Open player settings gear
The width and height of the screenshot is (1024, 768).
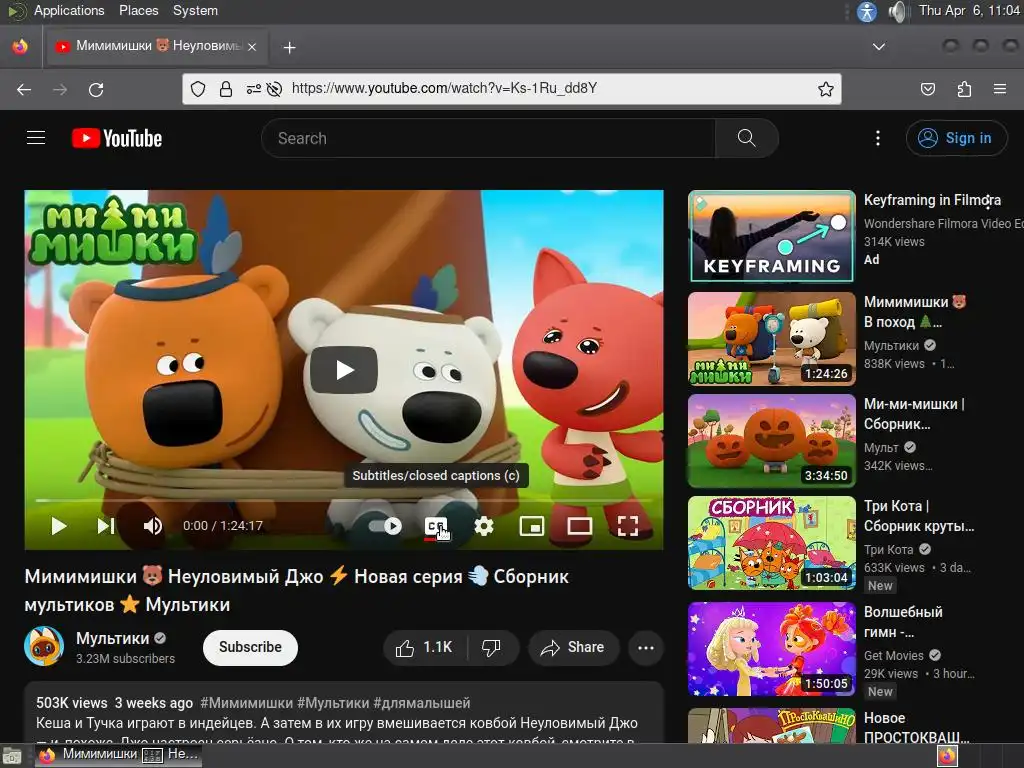484,526
